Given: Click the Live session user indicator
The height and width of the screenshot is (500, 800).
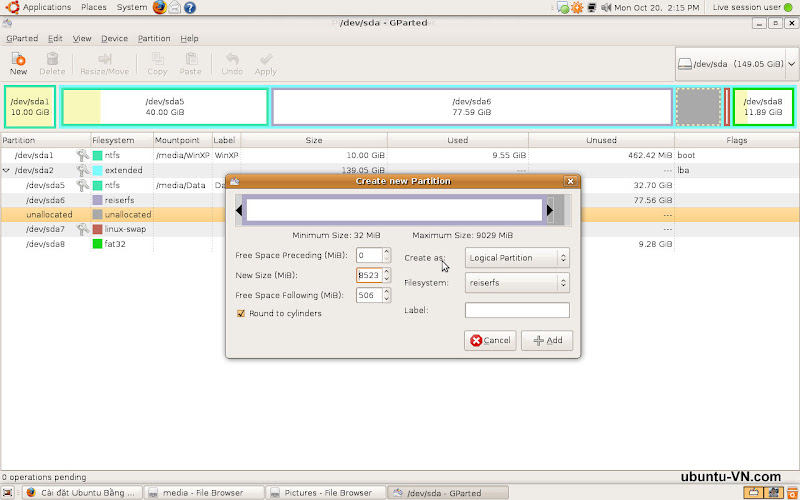Looking at the screenshot, I should (753, 8).
